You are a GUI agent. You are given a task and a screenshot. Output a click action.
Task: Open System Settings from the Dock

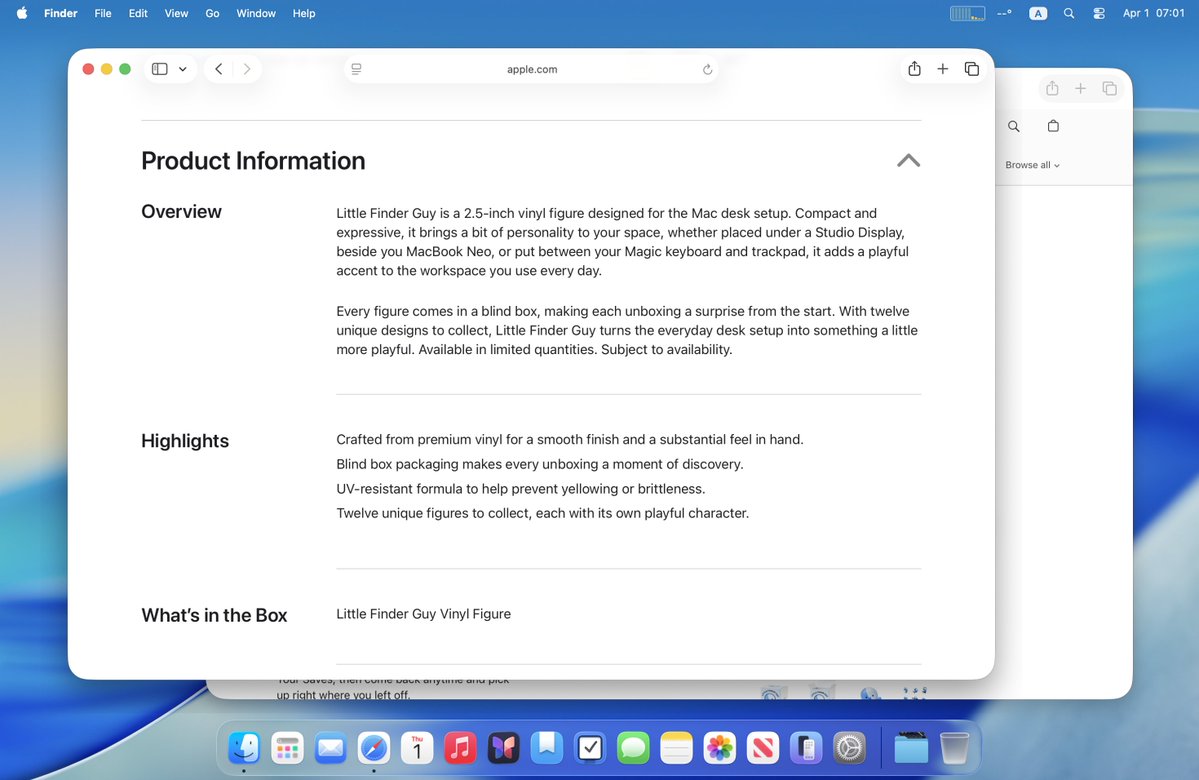(848, 747)
